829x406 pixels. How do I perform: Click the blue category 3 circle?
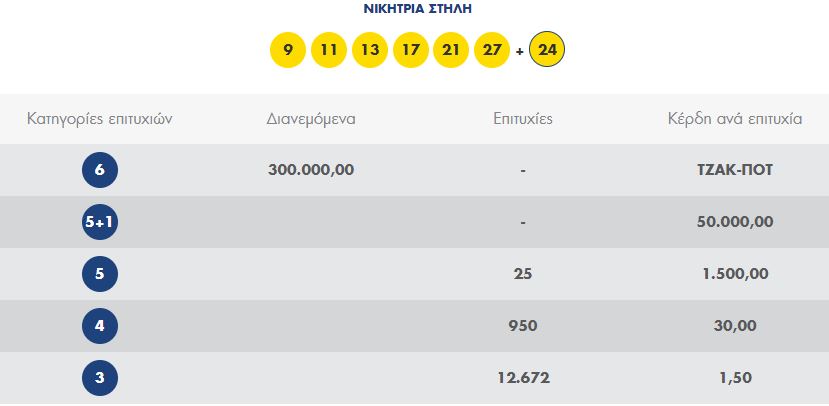[100, 378]
